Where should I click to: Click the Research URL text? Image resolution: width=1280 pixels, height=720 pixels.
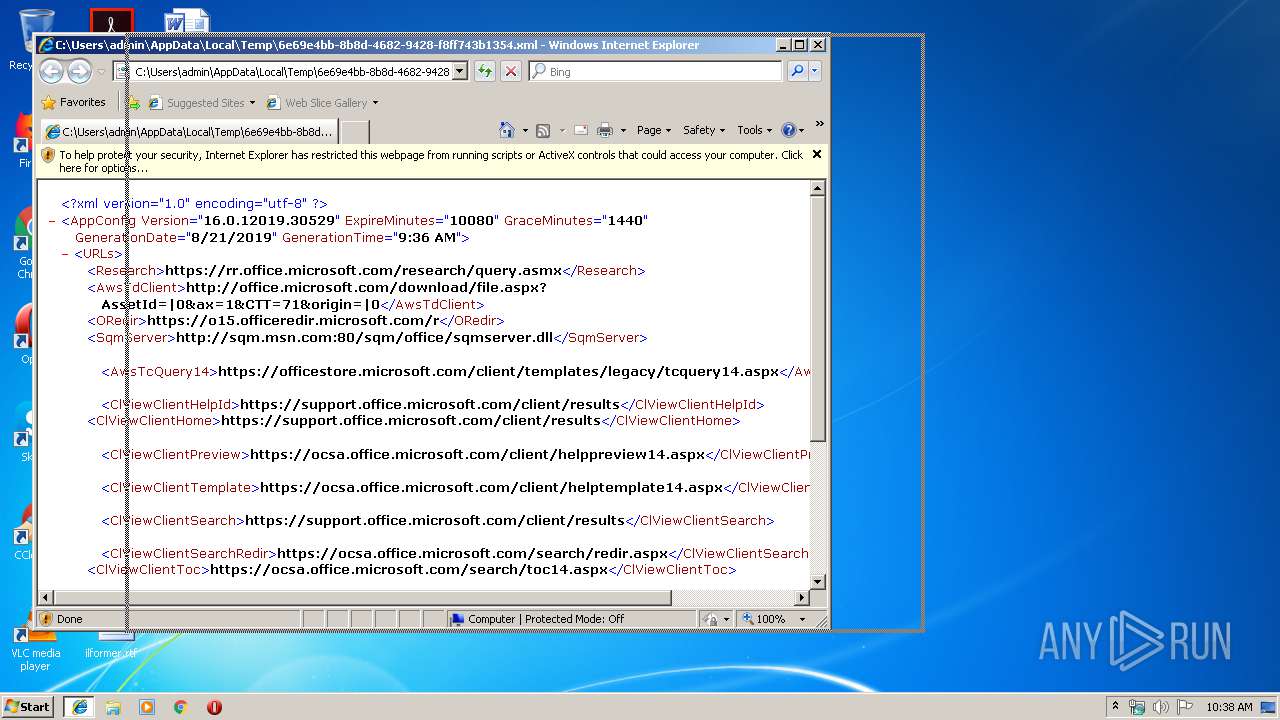(363, 270)
